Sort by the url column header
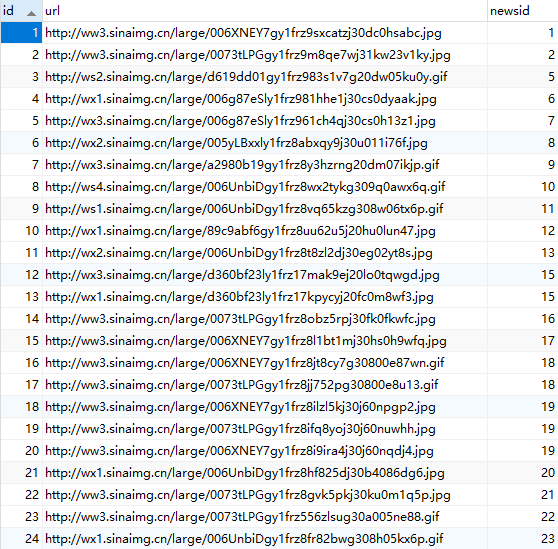The width and height of the screenshot is (558, 549). point(265,11)
